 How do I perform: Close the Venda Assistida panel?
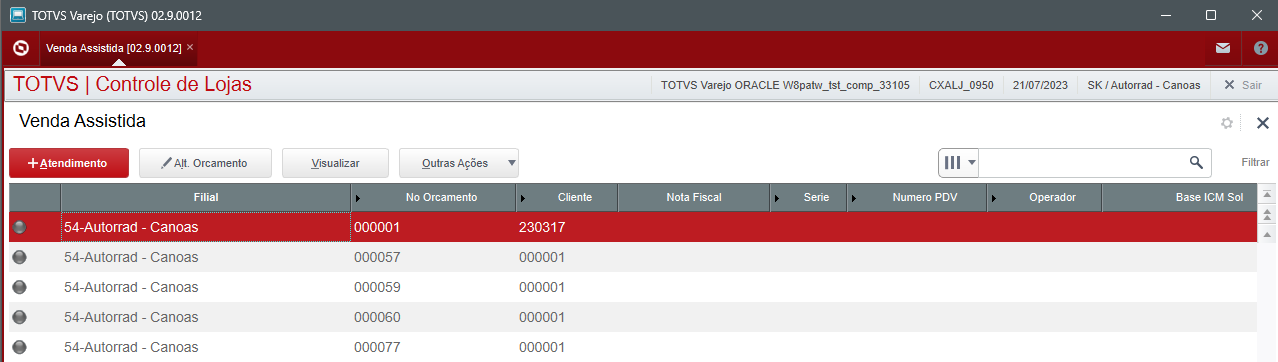point(1262,122)
